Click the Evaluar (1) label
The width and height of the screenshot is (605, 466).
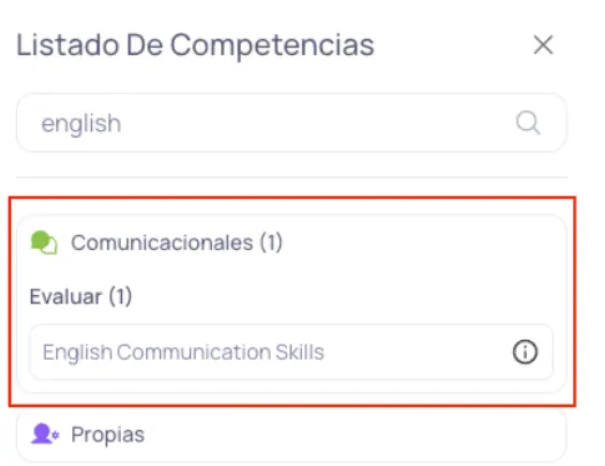[x=81, y=296]
